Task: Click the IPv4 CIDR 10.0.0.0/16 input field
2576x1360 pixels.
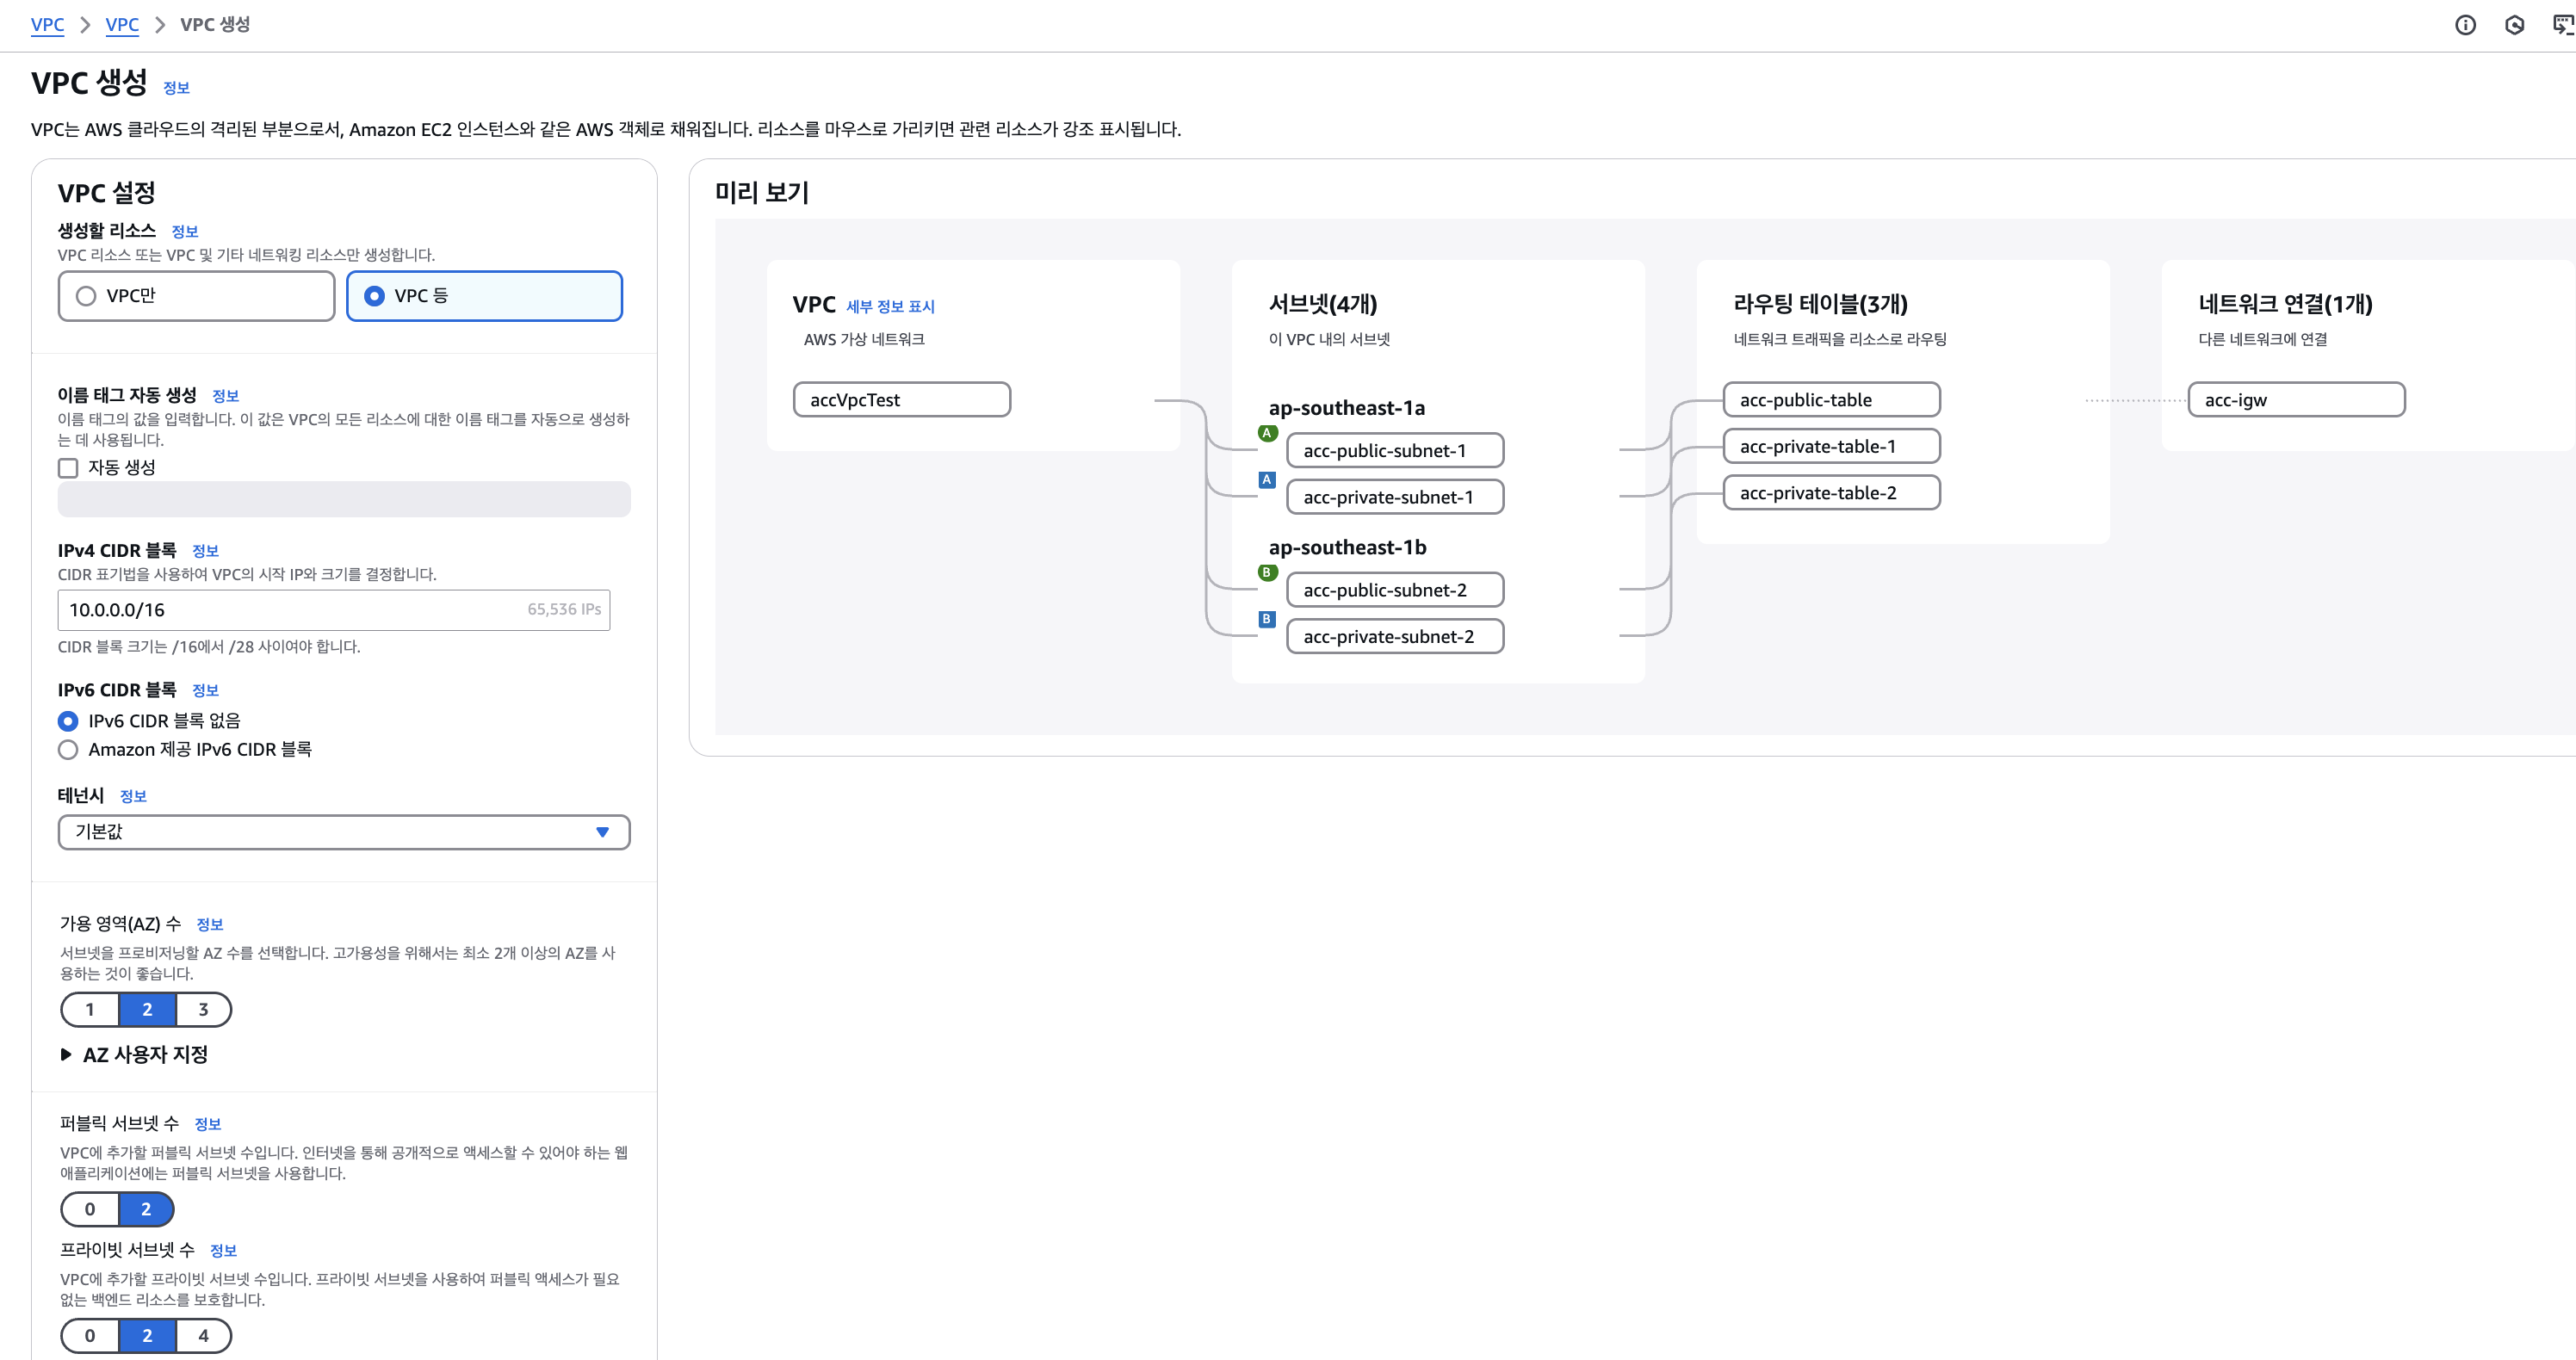Action: click(290, 610)
